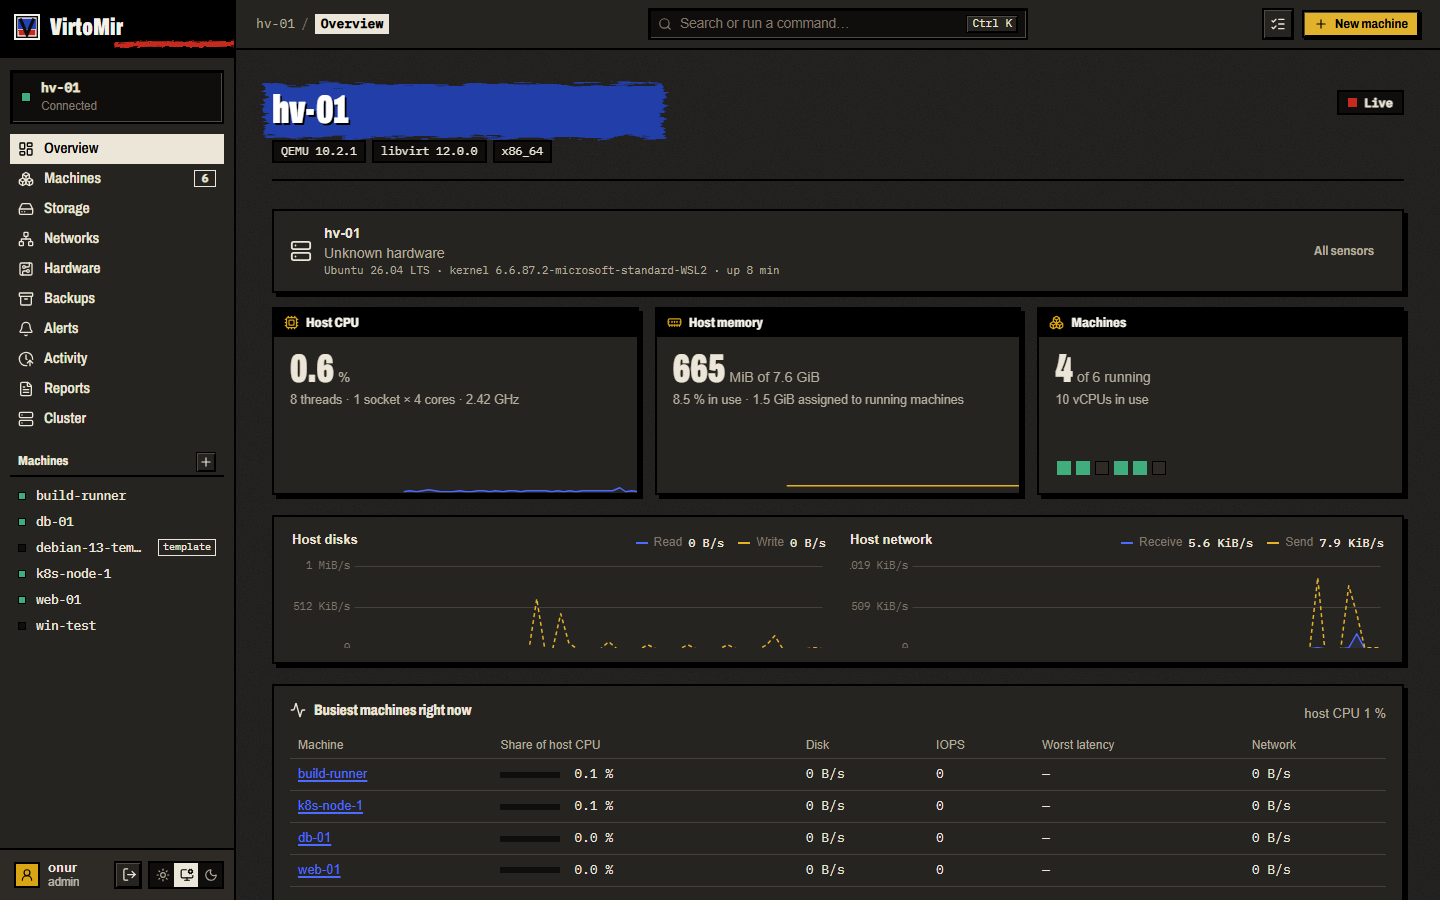Viewport: 1440px width, 900px height.
Task: Switch to the dark theme moon icon
Action: pos(211,875)
